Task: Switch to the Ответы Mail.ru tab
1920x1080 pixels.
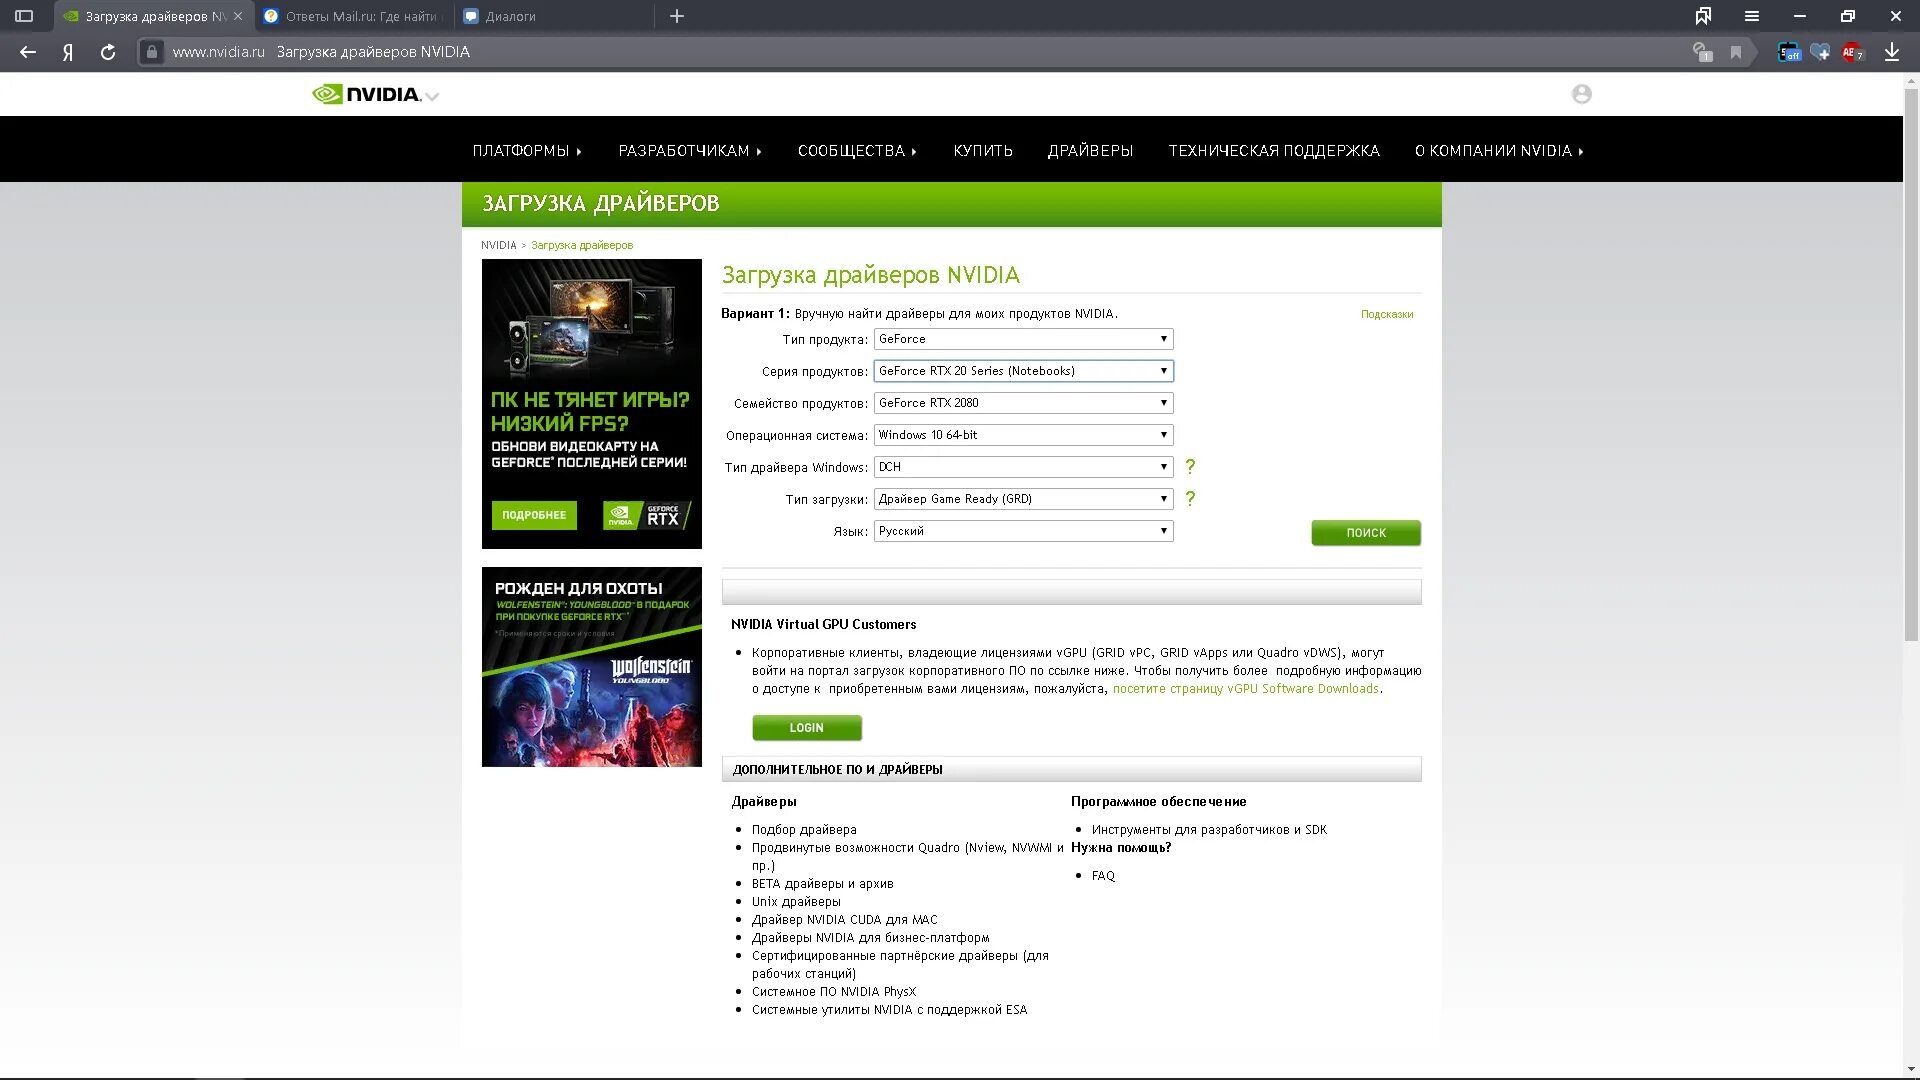Action: 351,16
